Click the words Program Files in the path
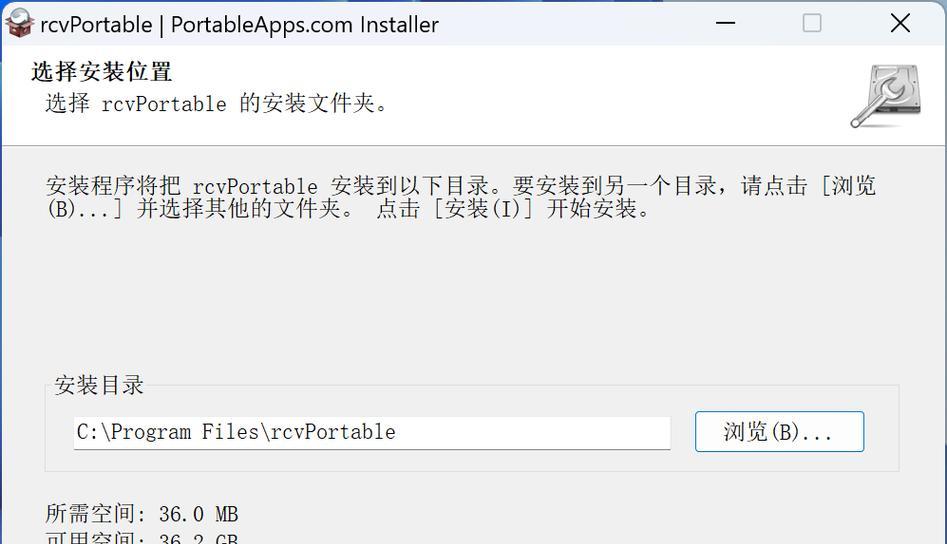The image size is (947, 544). 184,432
